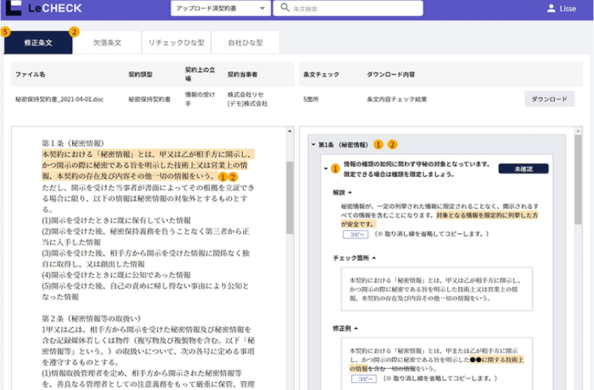
Task: Click badge 2 beside 第1条 header
Action: click(x=392, y=144)
